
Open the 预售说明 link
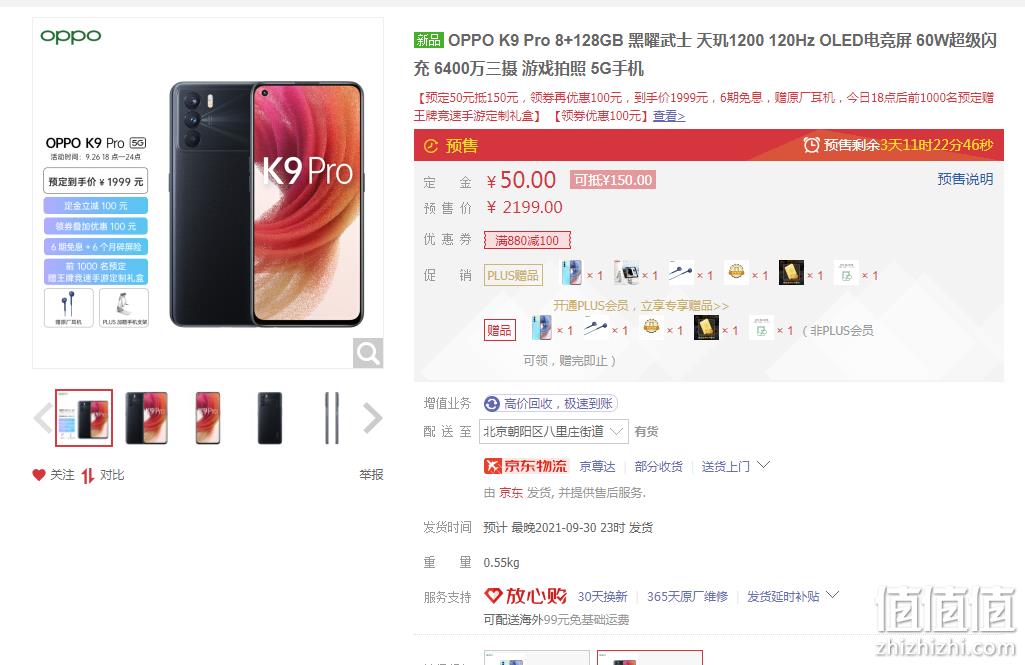tap(965, 179)
